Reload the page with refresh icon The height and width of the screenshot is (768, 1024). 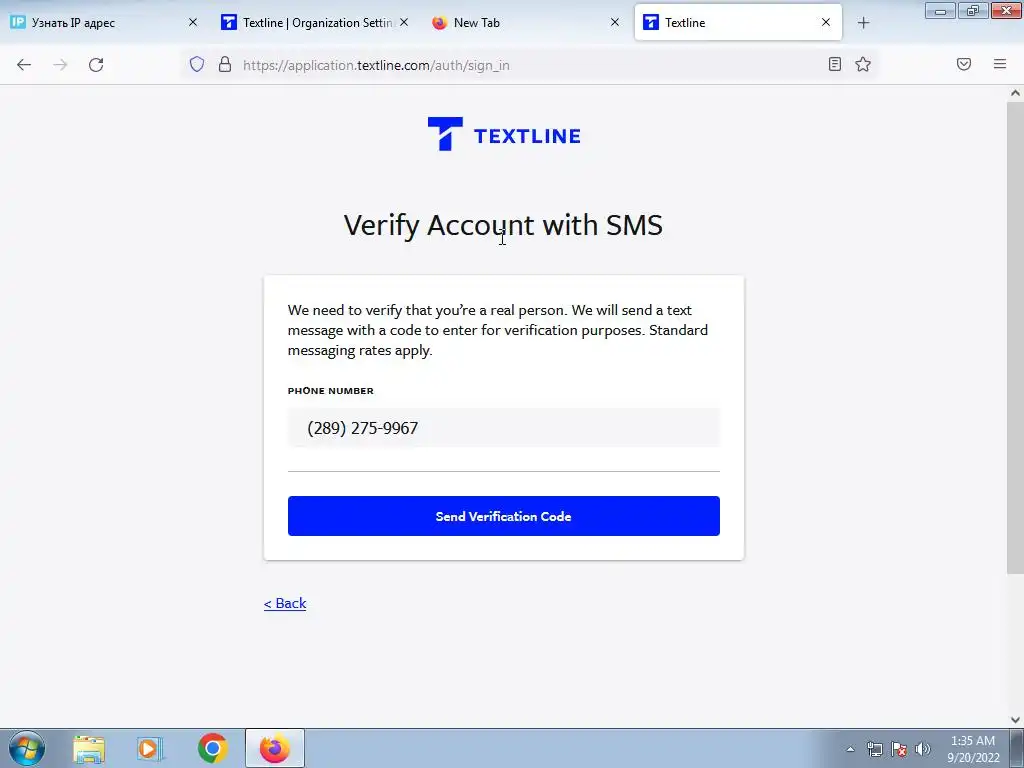[96, 65]
